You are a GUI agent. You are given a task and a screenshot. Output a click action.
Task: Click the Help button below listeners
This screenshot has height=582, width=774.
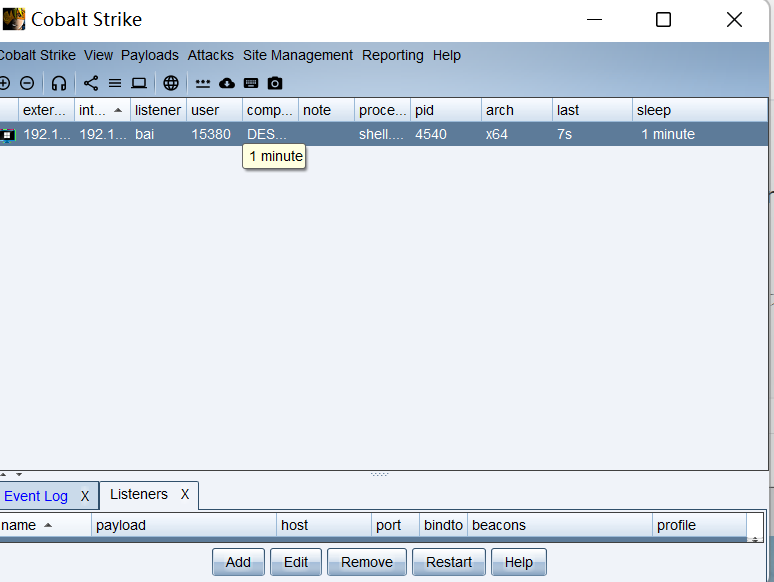coord(519,562)
